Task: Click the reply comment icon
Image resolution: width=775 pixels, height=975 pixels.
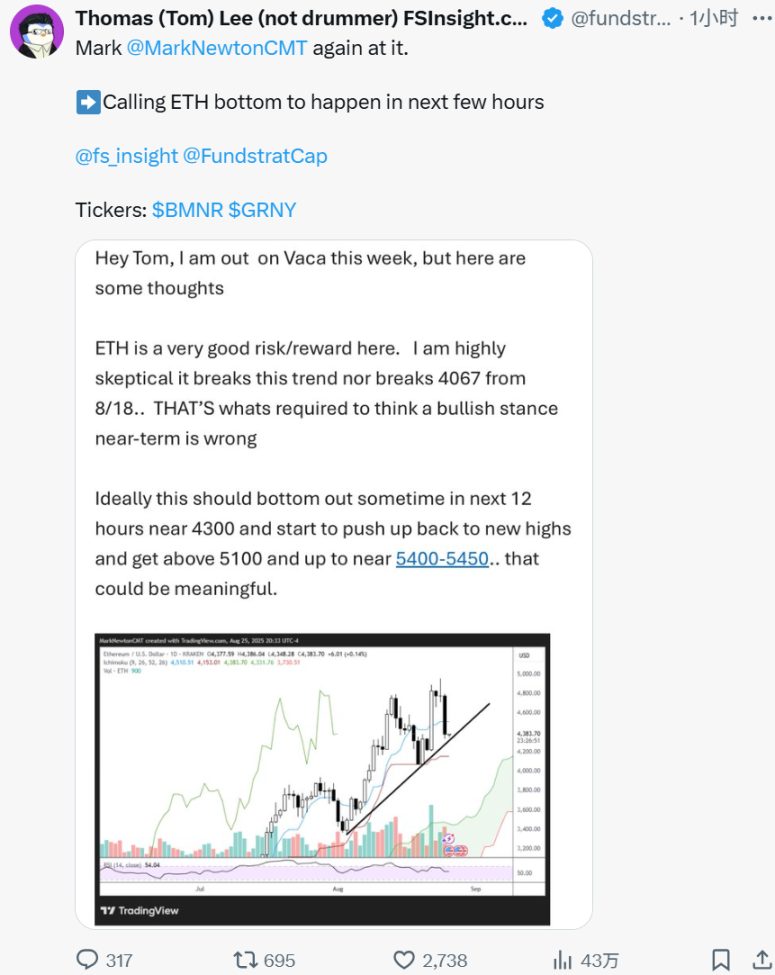Action: point(88,959)
